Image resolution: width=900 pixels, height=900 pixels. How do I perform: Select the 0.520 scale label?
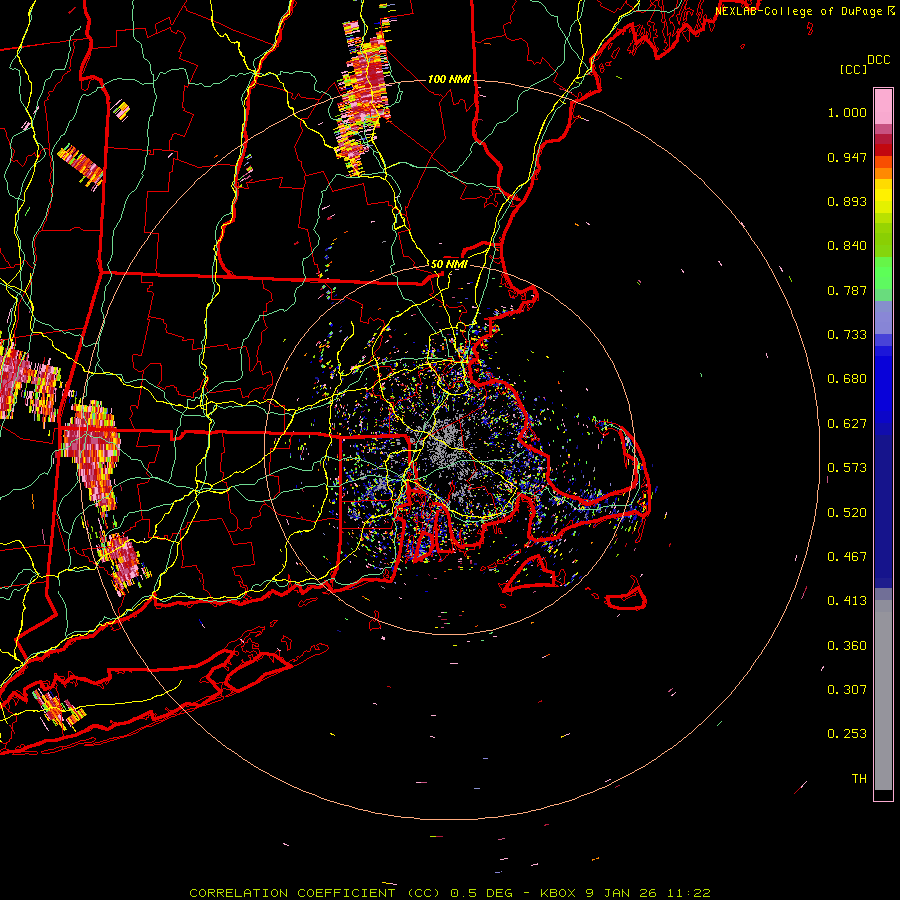pos(847,513)
